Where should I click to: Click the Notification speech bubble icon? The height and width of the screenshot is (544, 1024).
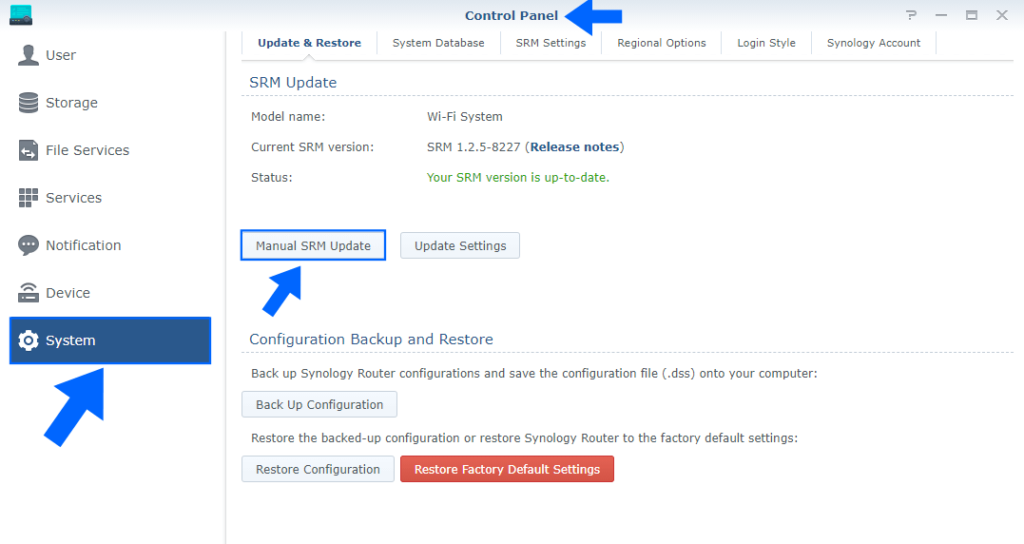28,246
